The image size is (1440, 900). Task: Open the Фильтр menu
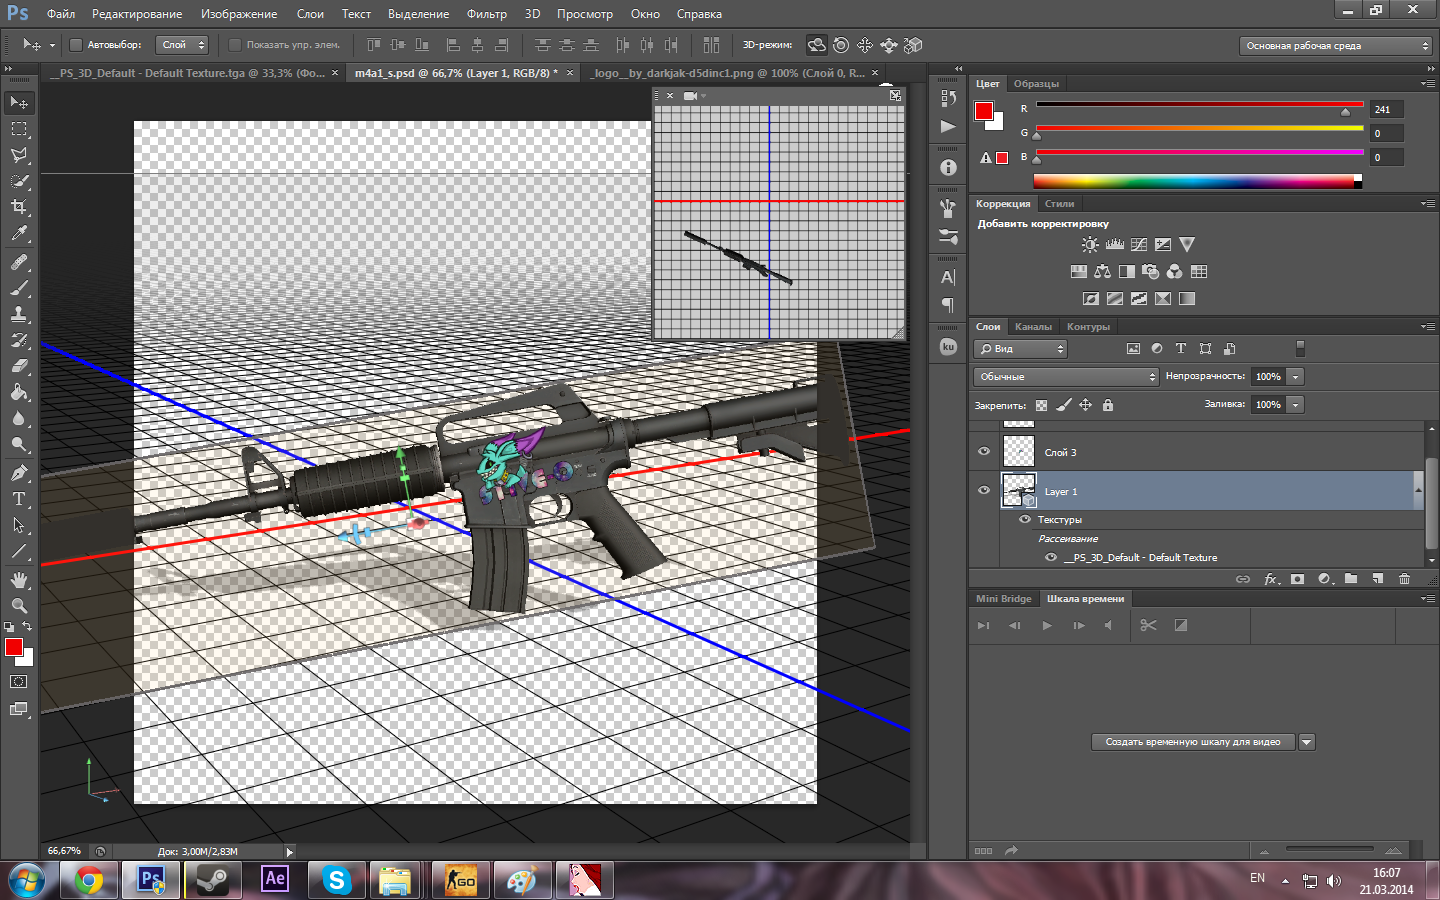click(487, 14)
